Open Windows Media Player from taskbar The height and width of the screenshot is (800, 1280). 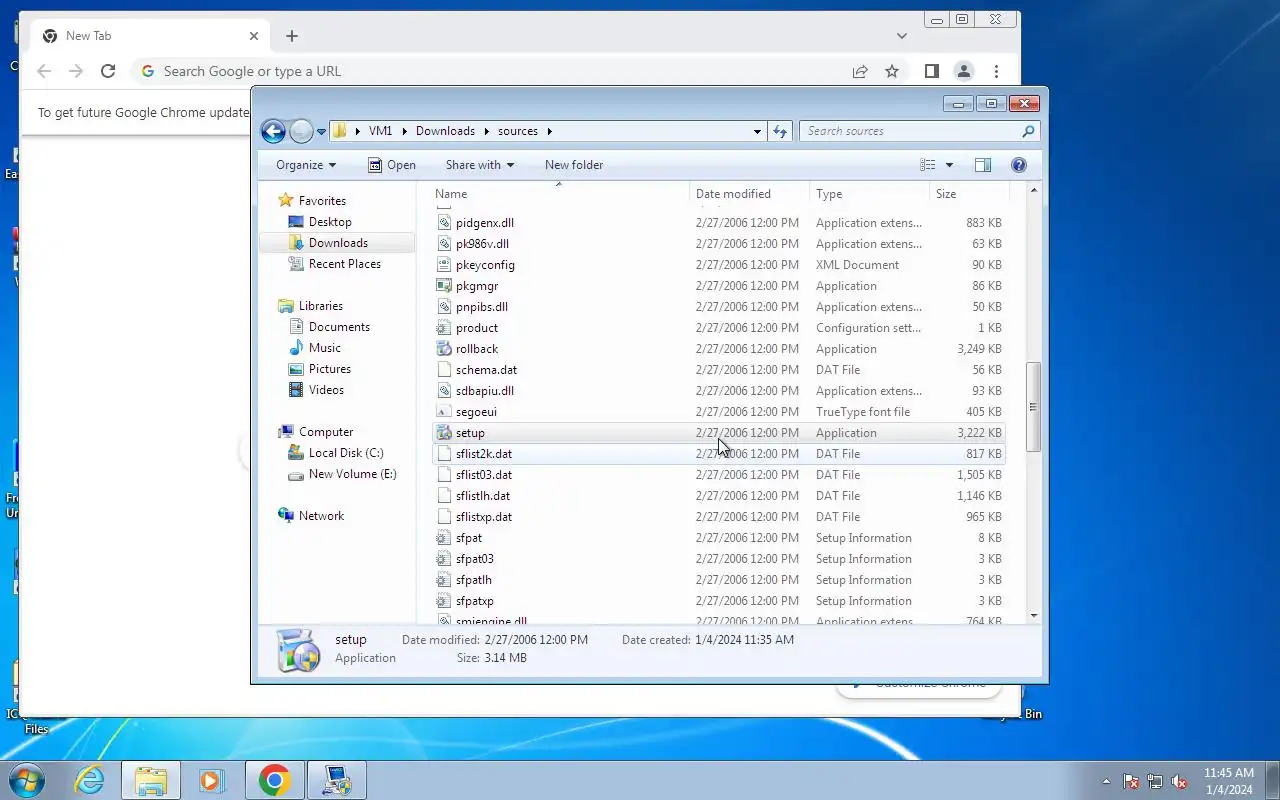[212, 780]
